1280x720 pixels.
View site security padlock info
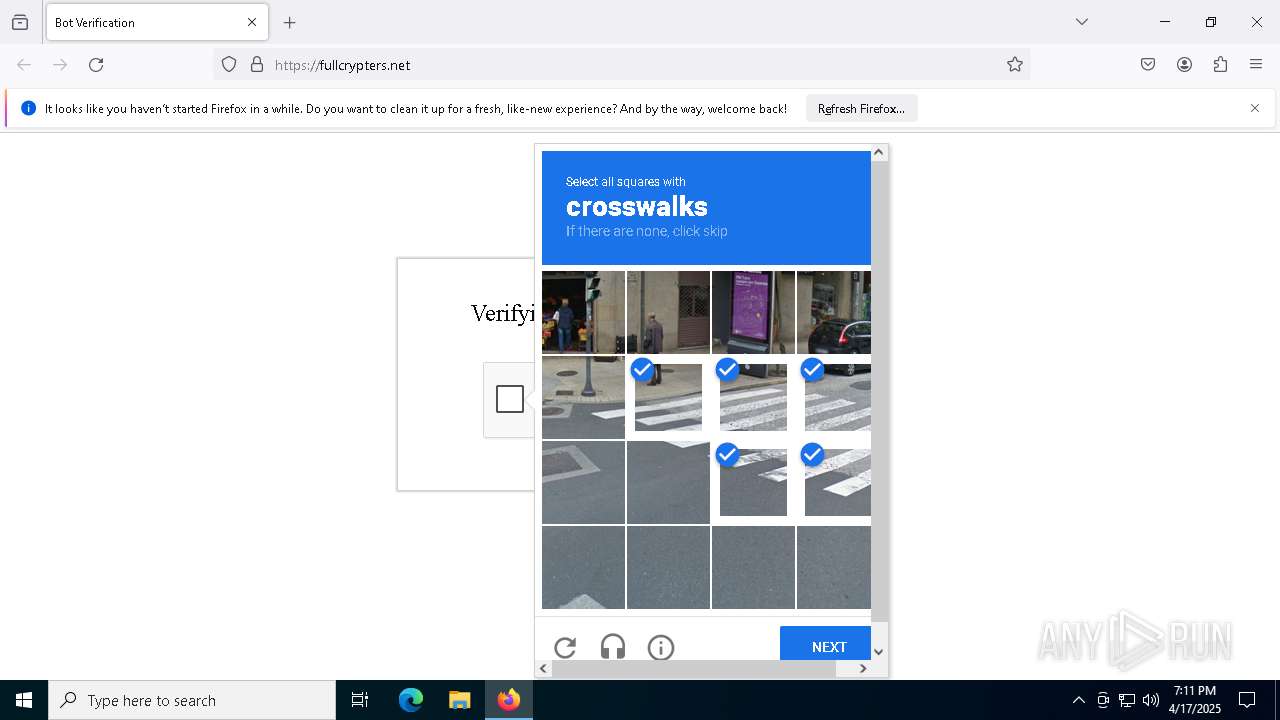(x=257, y=65)
